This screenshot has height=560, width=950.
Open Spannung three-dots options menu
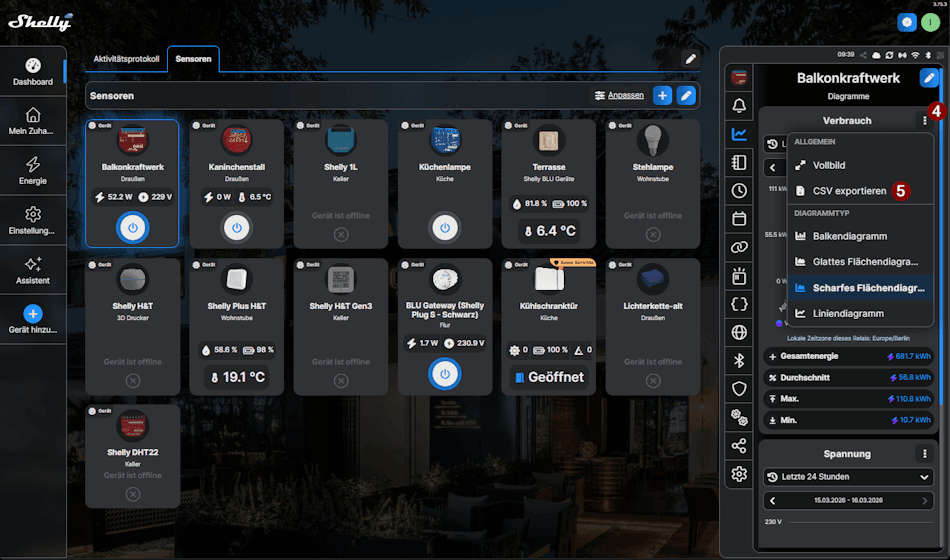(924, 453)
